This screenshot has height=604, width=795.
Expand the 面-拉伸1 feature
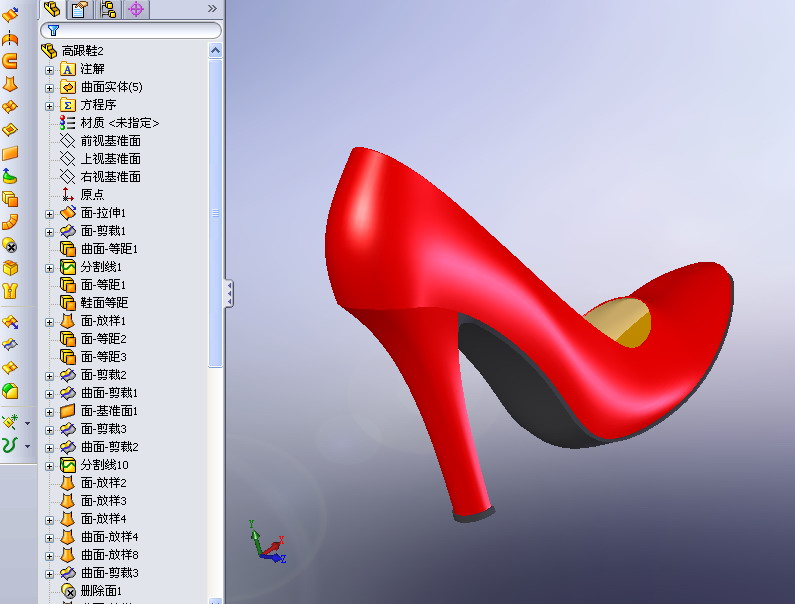49,214
